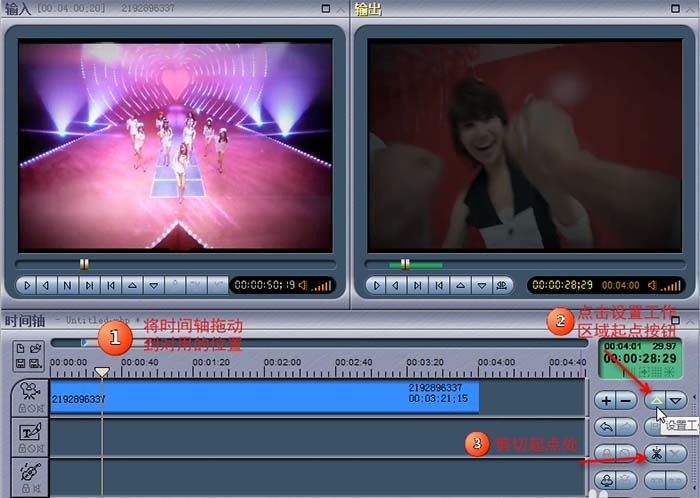Click the input timecode 00:00:50;19
The image size is (700, 498).
pos(265,285)
